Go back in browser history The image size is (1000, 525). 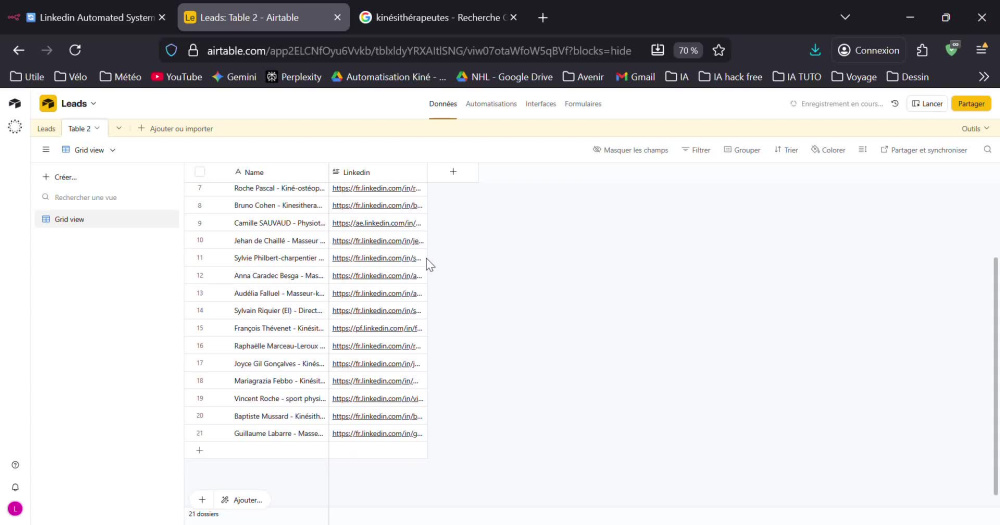click(18, 50)
